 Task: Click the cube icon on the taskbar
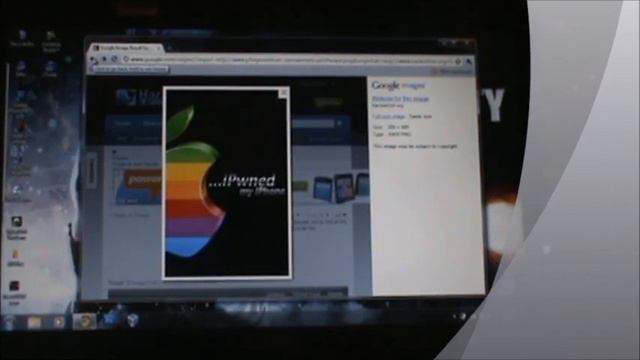click(133, 320)
